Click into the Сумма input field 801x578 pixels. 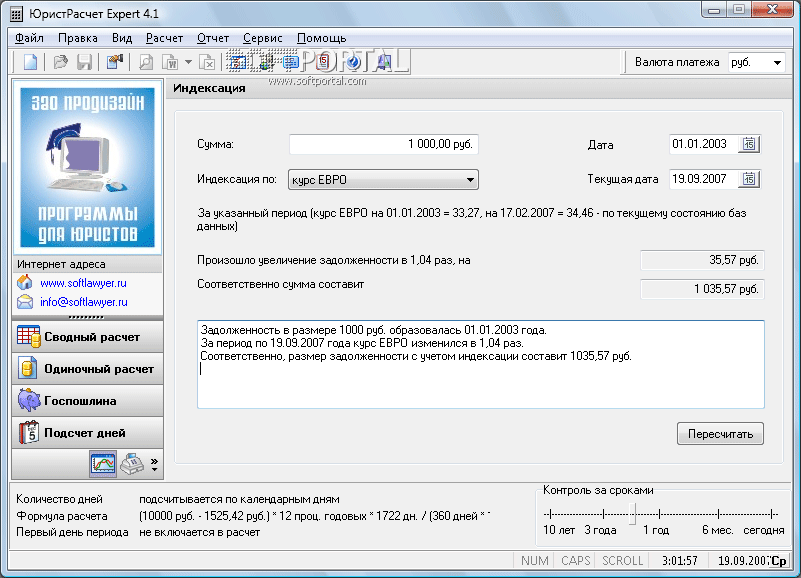[x=384, y=144]
